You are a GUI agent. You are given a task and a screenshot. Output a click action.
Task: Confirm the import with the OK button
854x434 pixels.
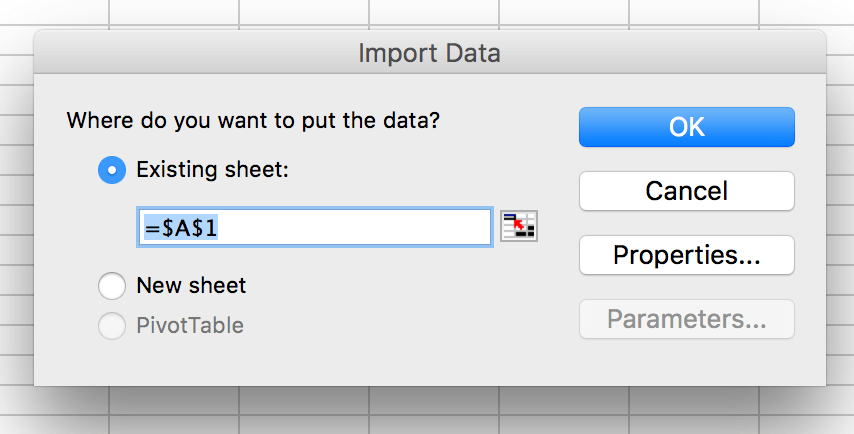(x=686, y=127)
